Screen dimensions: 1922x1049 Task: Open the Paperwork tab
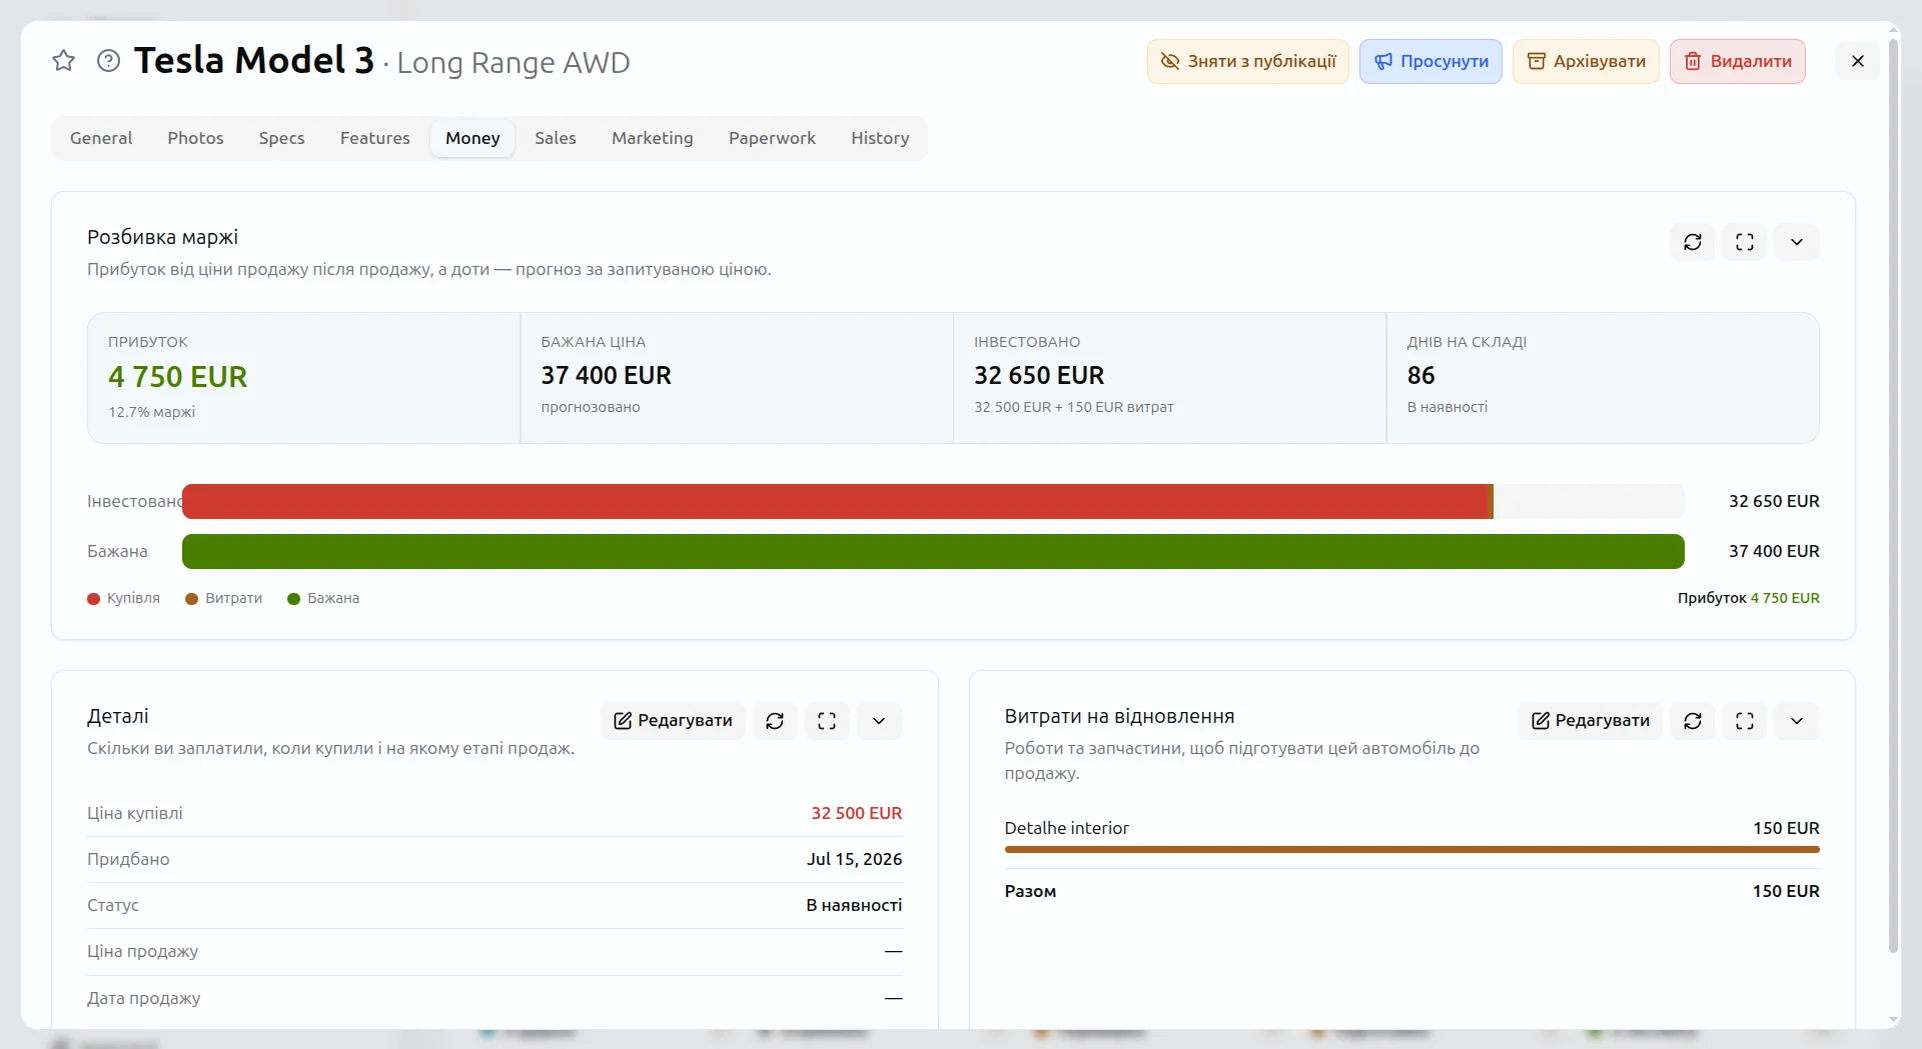pos(772,138)
